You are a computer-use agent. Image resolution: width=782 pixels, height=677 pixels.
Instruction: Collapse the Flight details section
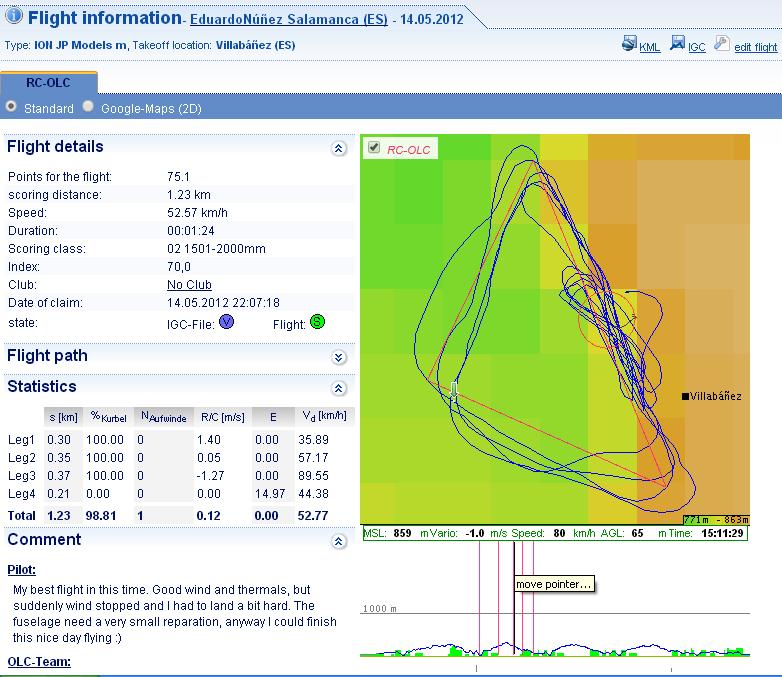(x=338, y=148)
